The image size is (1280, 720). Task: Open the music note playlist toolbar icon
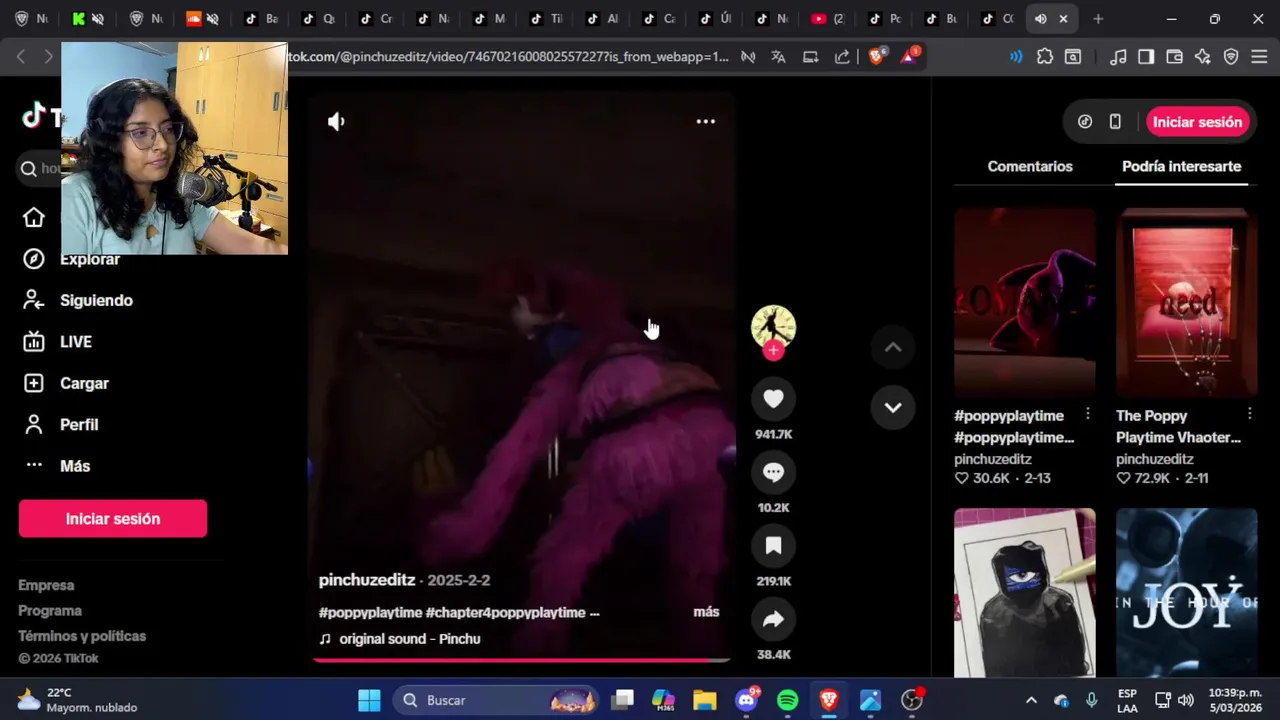1118,57
